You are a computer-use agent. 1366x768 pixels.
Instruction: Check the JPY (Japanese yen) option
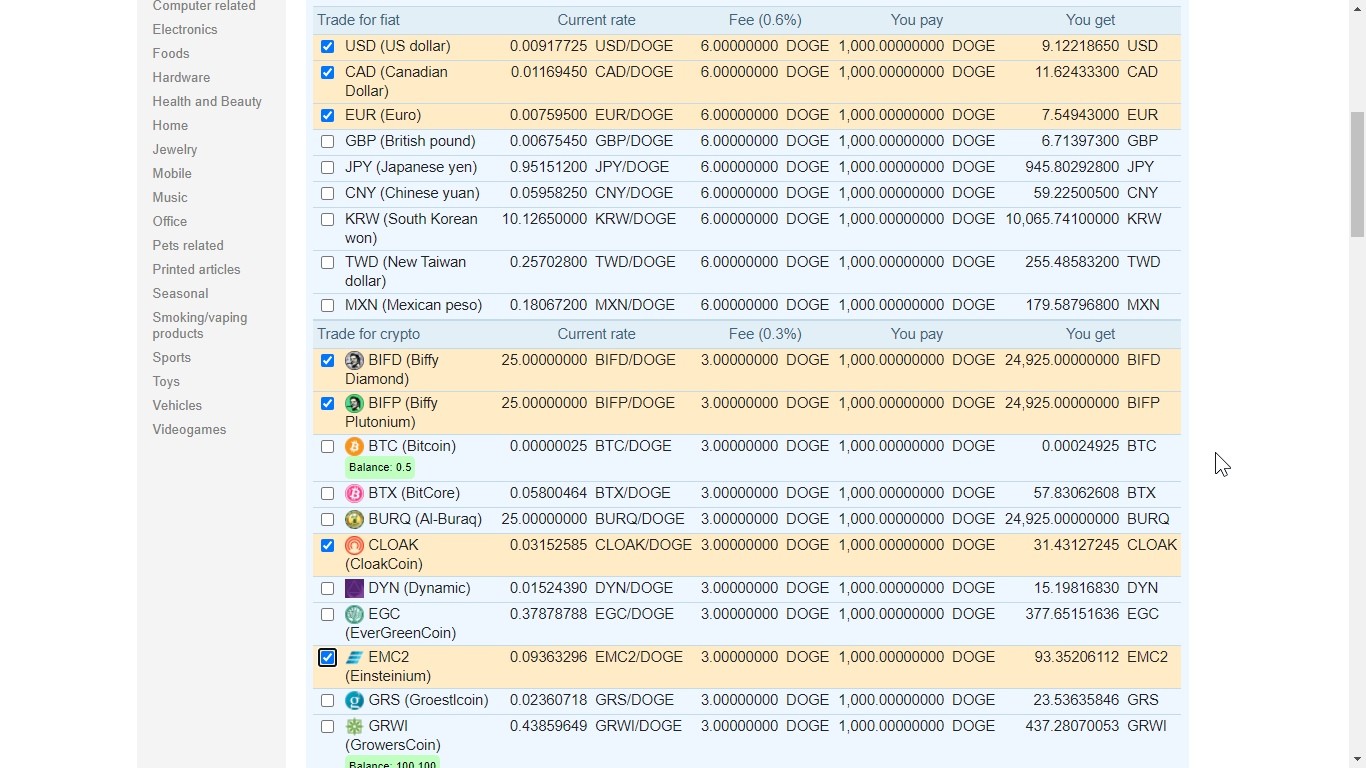coord(327,168)
